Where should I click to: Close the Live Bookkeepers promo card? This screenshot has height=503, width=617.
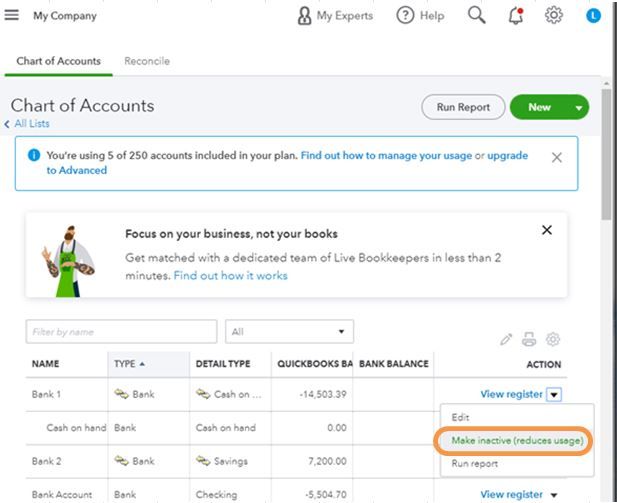click(x=547, y=230)
